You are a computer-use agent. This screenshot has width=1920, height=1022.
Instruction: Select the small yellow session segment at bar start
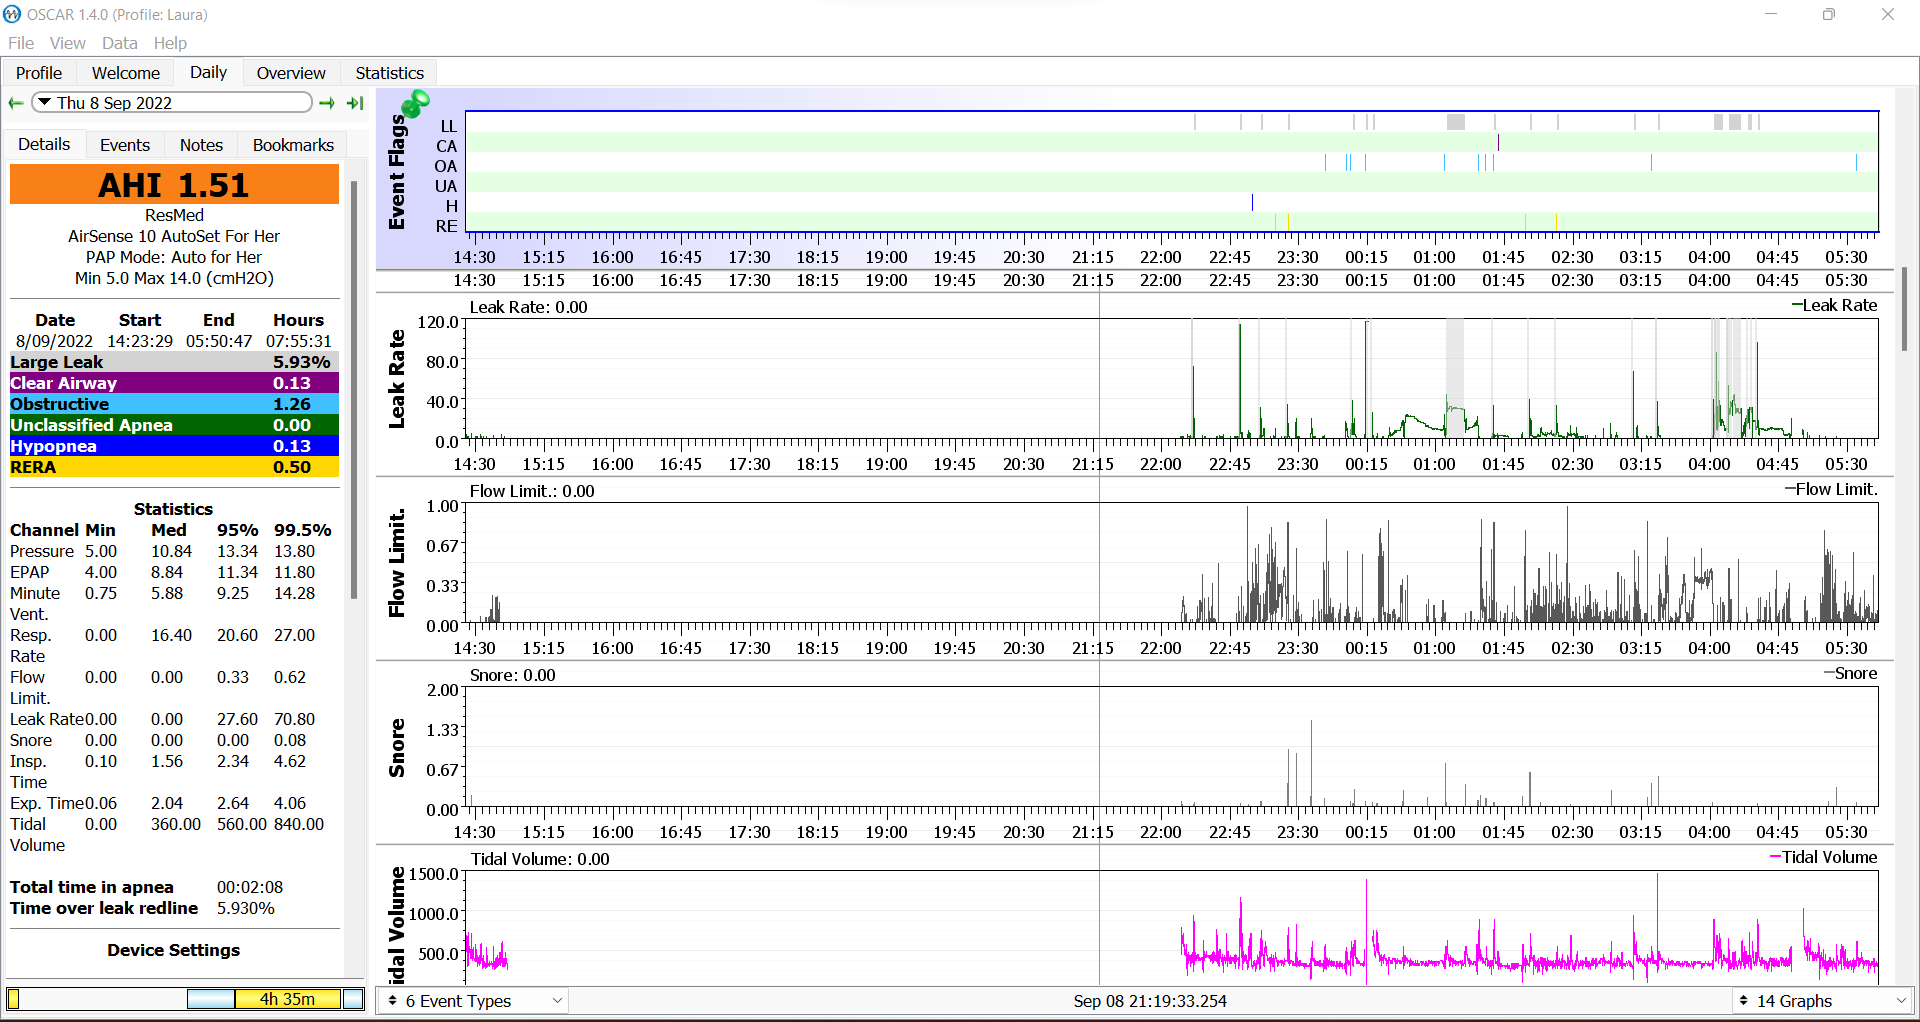[x=13, y=999]
